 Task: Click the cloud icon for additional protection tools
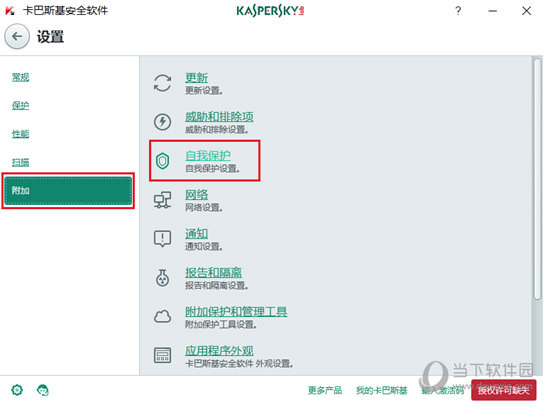point(162,316)
